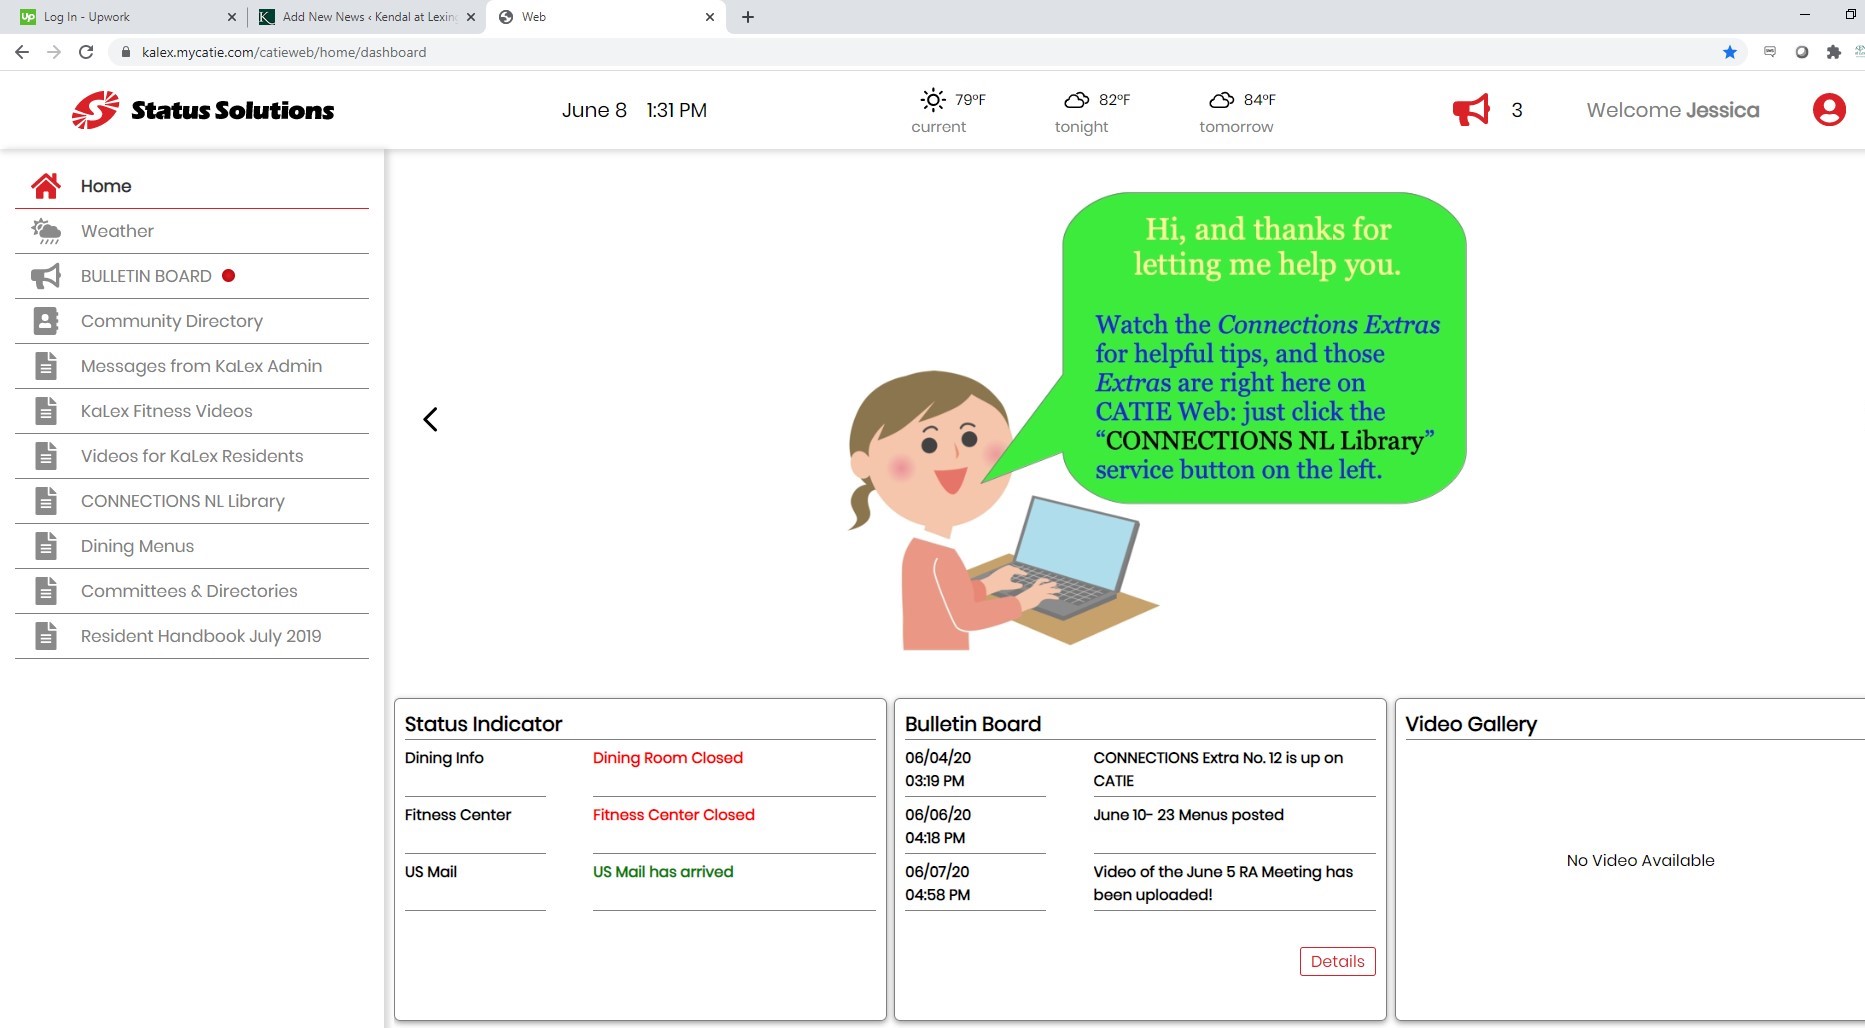Image resolution: width=1865 pixels, height=1028 pixels.
Task: Open the red user profile icon
Action: pyautogui.click(x=1829, y=110)
